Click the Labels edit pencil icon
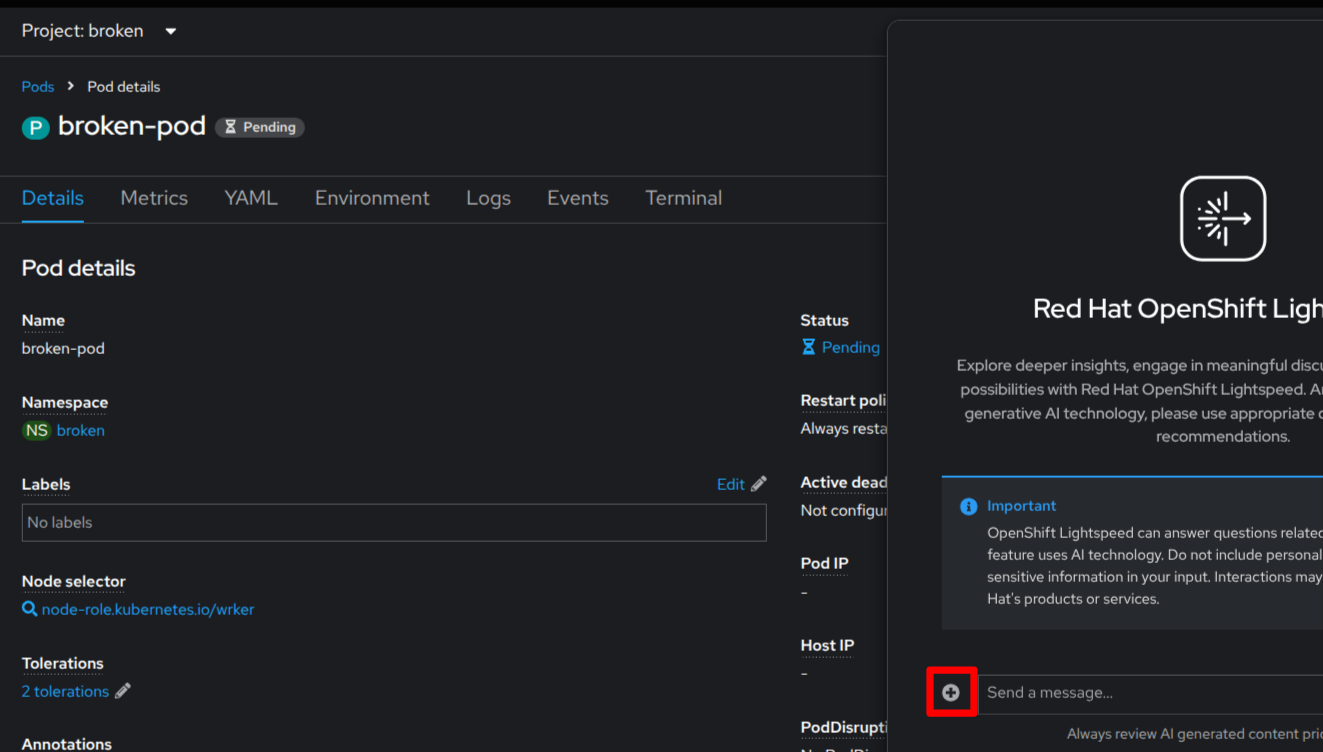Viewport: 1323px width, 752px height. (x=759, y=484)
